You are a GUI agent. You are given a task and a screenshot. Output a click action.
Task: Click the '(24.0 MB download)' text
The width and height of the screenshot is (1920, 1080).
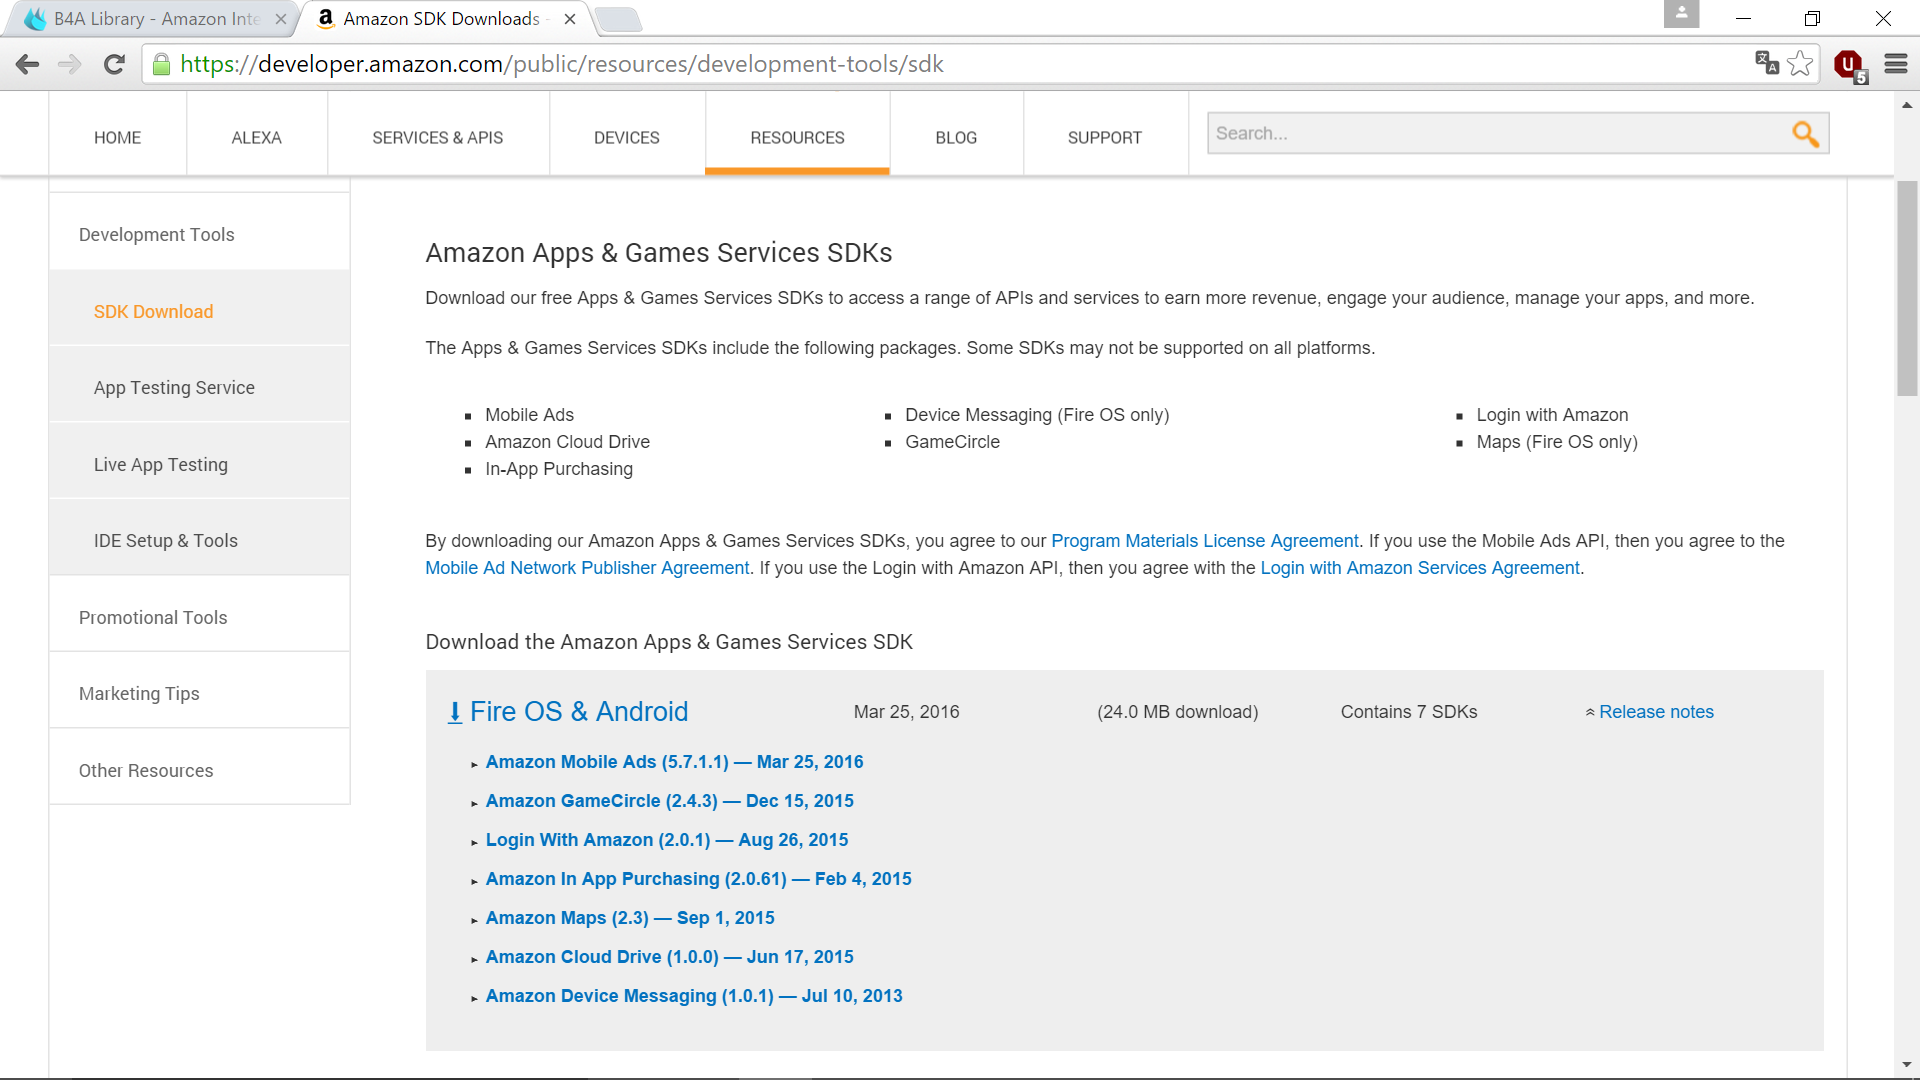[1177, 712]
